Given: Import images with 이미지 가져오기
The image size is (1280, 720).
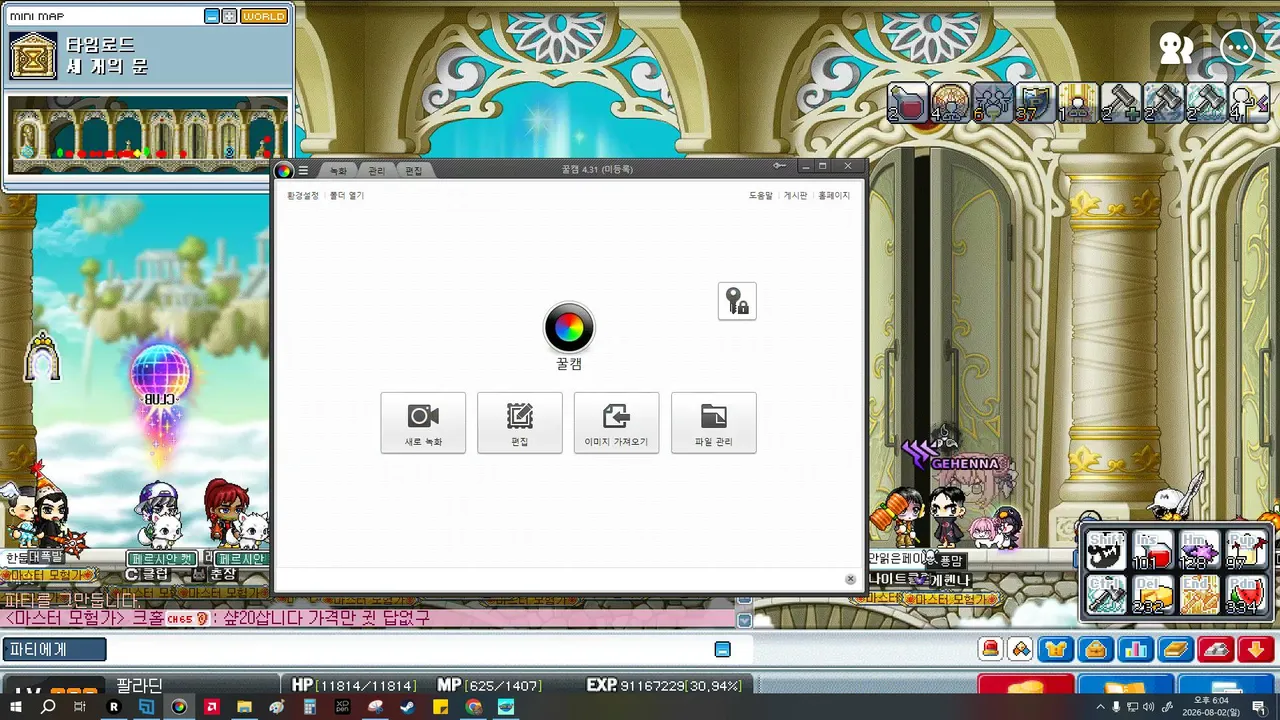Looking at the screenshot, I should pyautogui.click(x=616, y=423).
